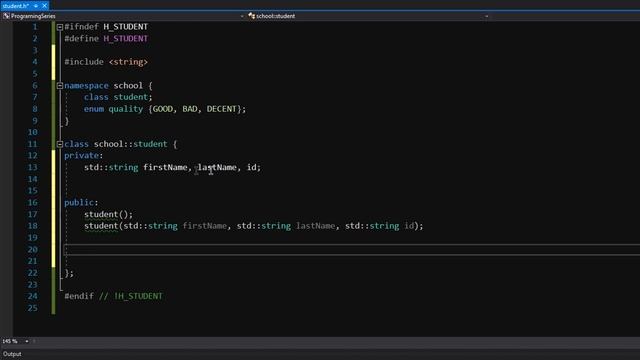Click the BAD enum value
Screen dimensions: 640x360
pos(190,109)
